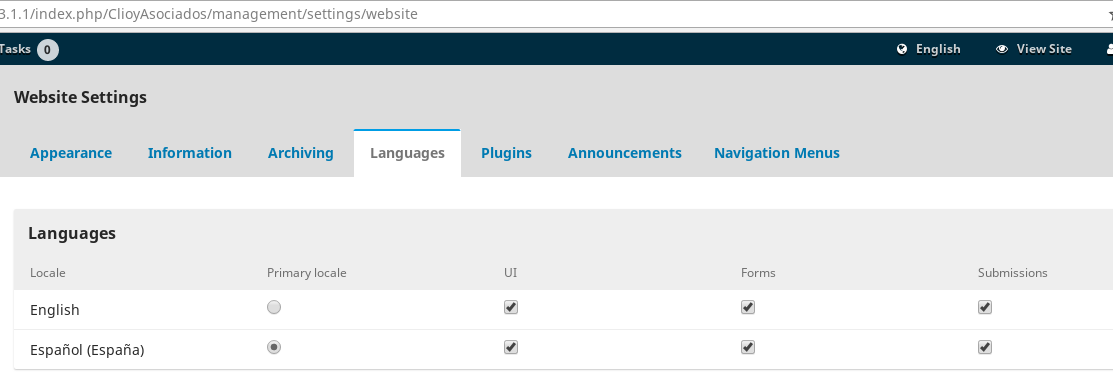Screen dimensions: 1113x387
Task: Click the Submissions column header
Action: tap(1013, 273)
